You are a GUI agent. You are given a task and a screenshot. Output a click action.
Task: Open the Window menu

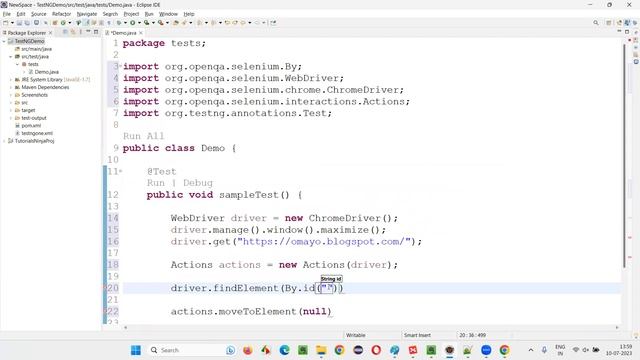pos(168,14)
